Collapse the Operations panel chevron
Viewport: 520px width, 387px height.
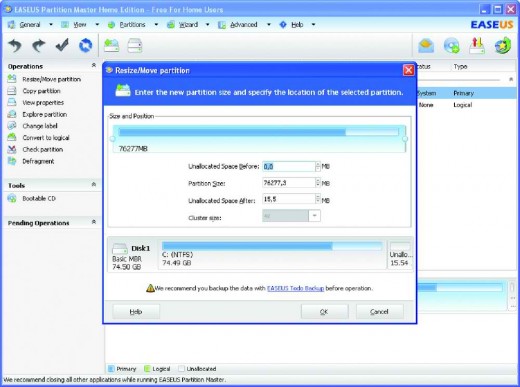coord(94,65)
